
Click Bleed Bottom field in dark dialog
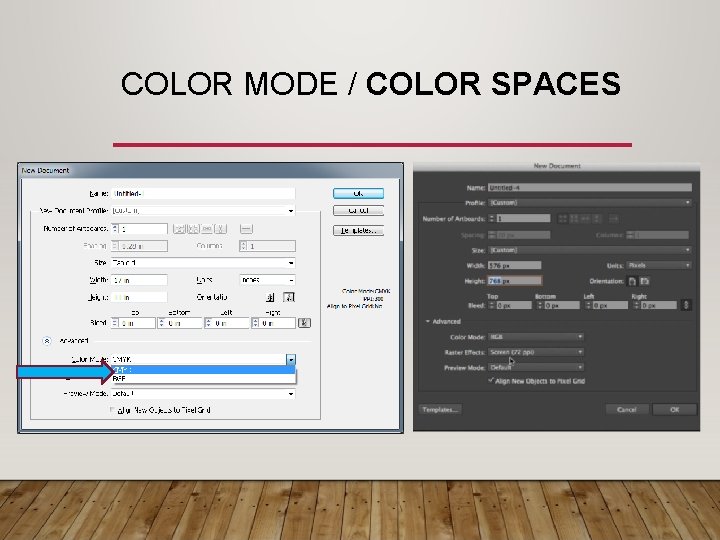(562, 305)
